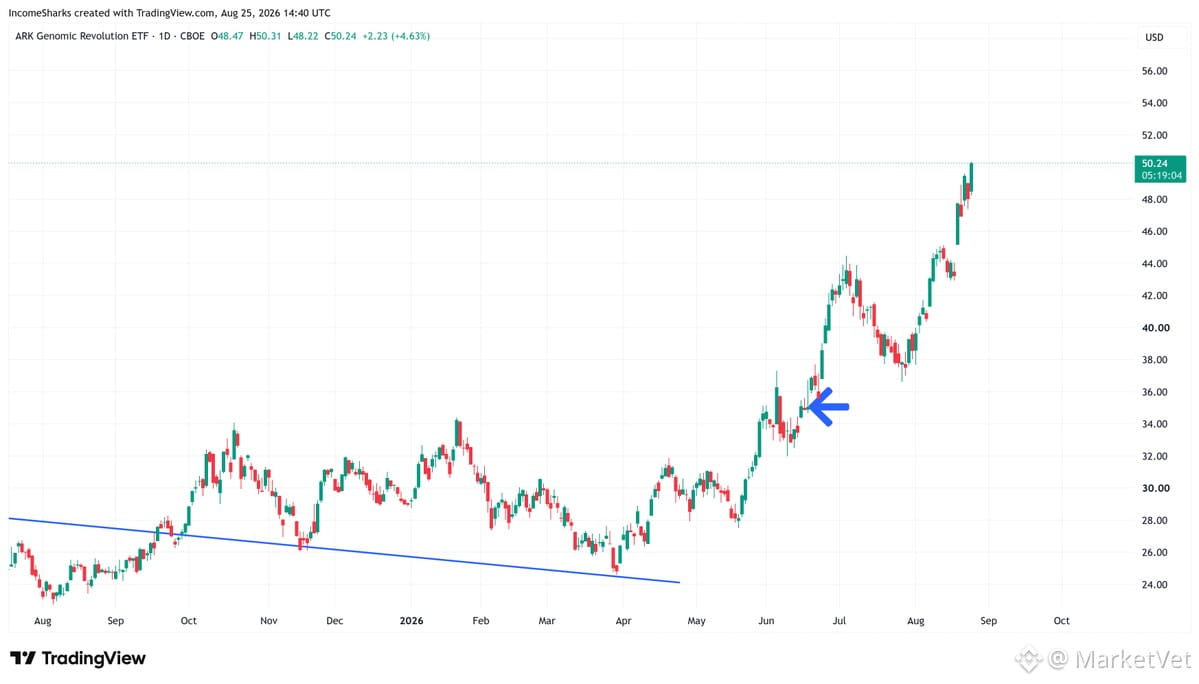
Task: Click the close value C50.24
Action: click(x=340, y=36)
